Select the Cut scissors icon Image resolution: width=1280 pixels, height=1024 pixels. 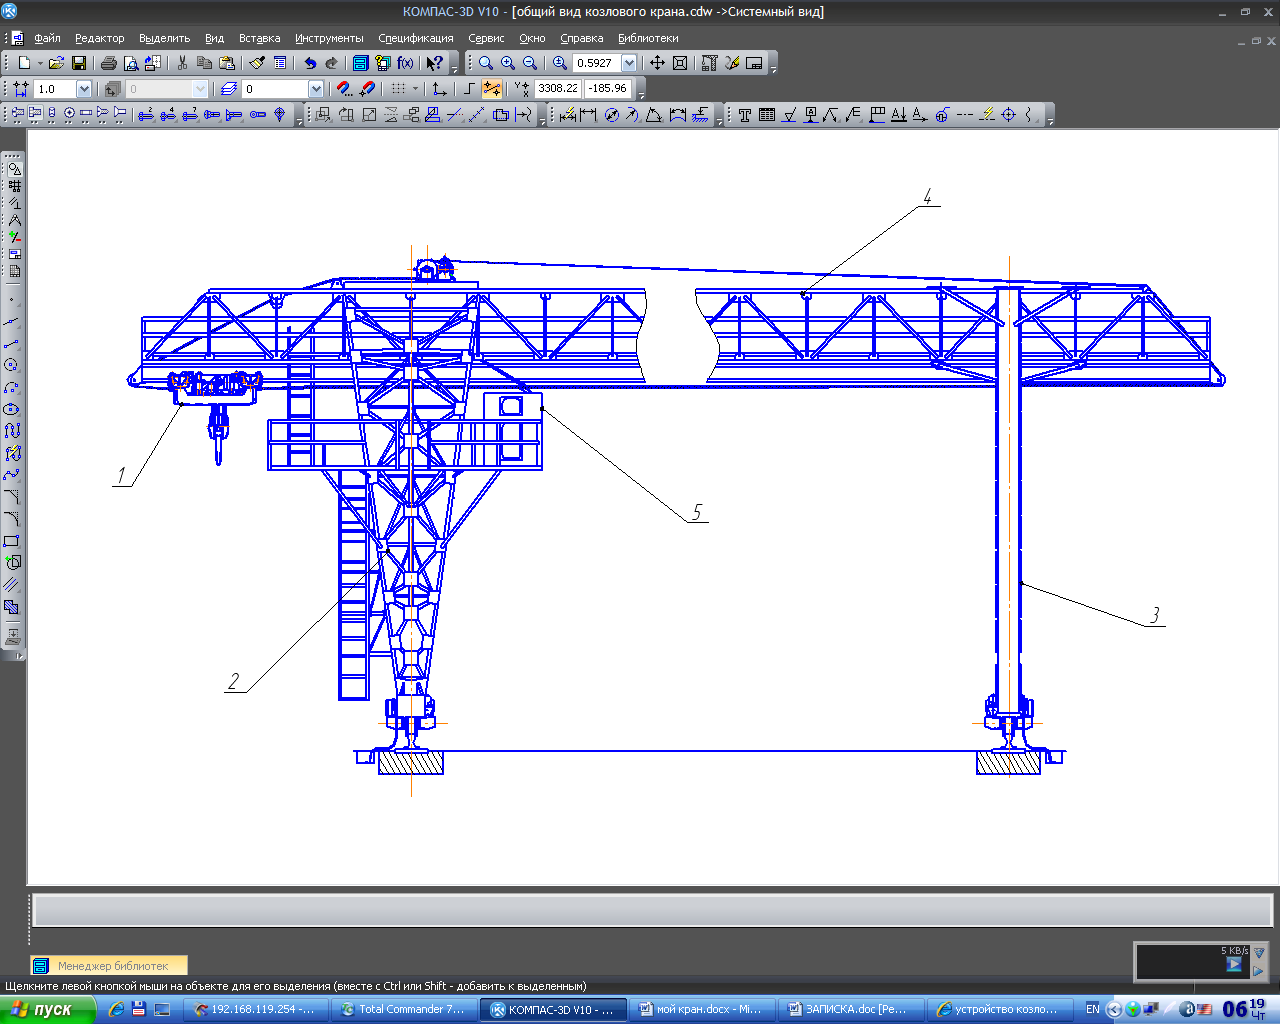tap(182, 63)
